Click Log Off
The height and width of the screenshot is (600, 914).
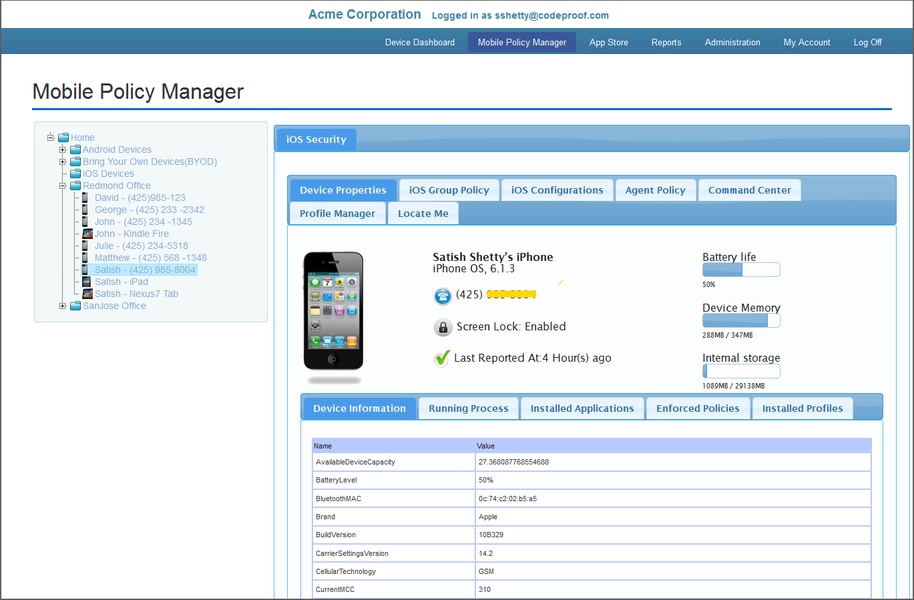point(867,43)
